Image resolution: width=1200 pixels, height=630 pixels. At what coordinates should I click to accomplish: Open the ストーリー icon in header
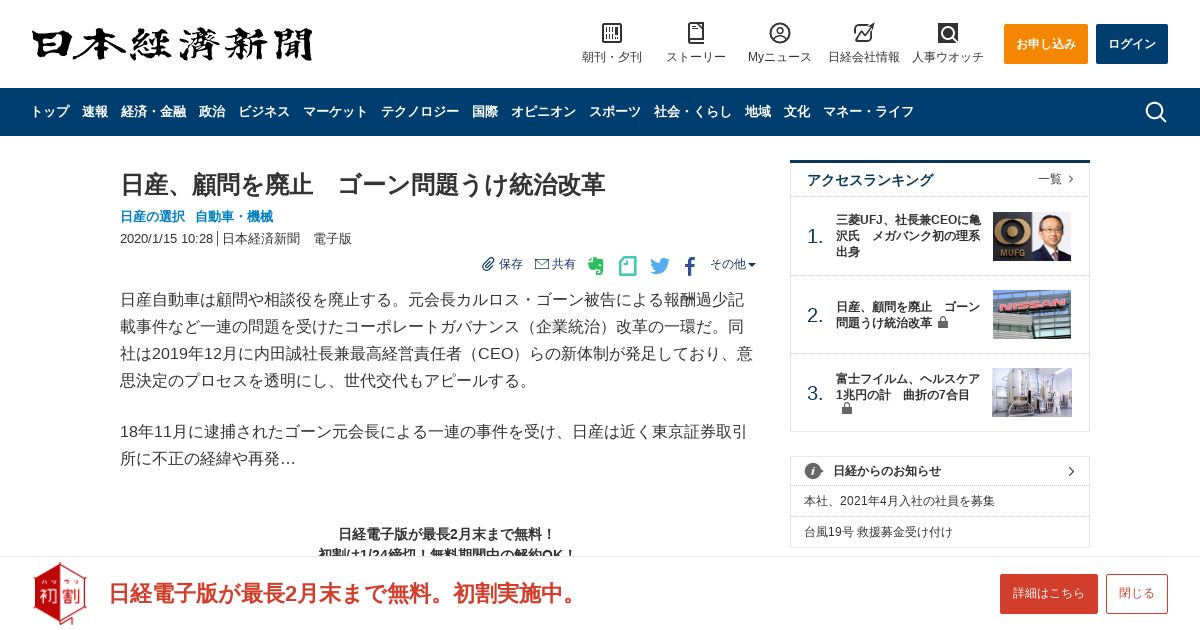[x=696, y=33]
